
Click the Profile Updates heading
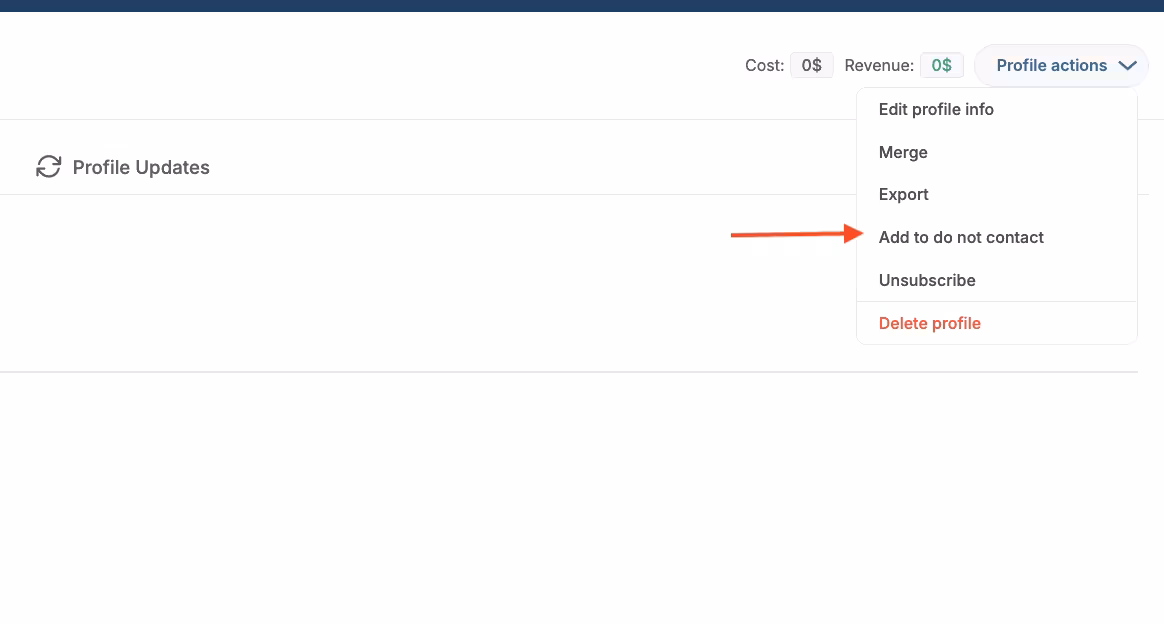(140, 167)
